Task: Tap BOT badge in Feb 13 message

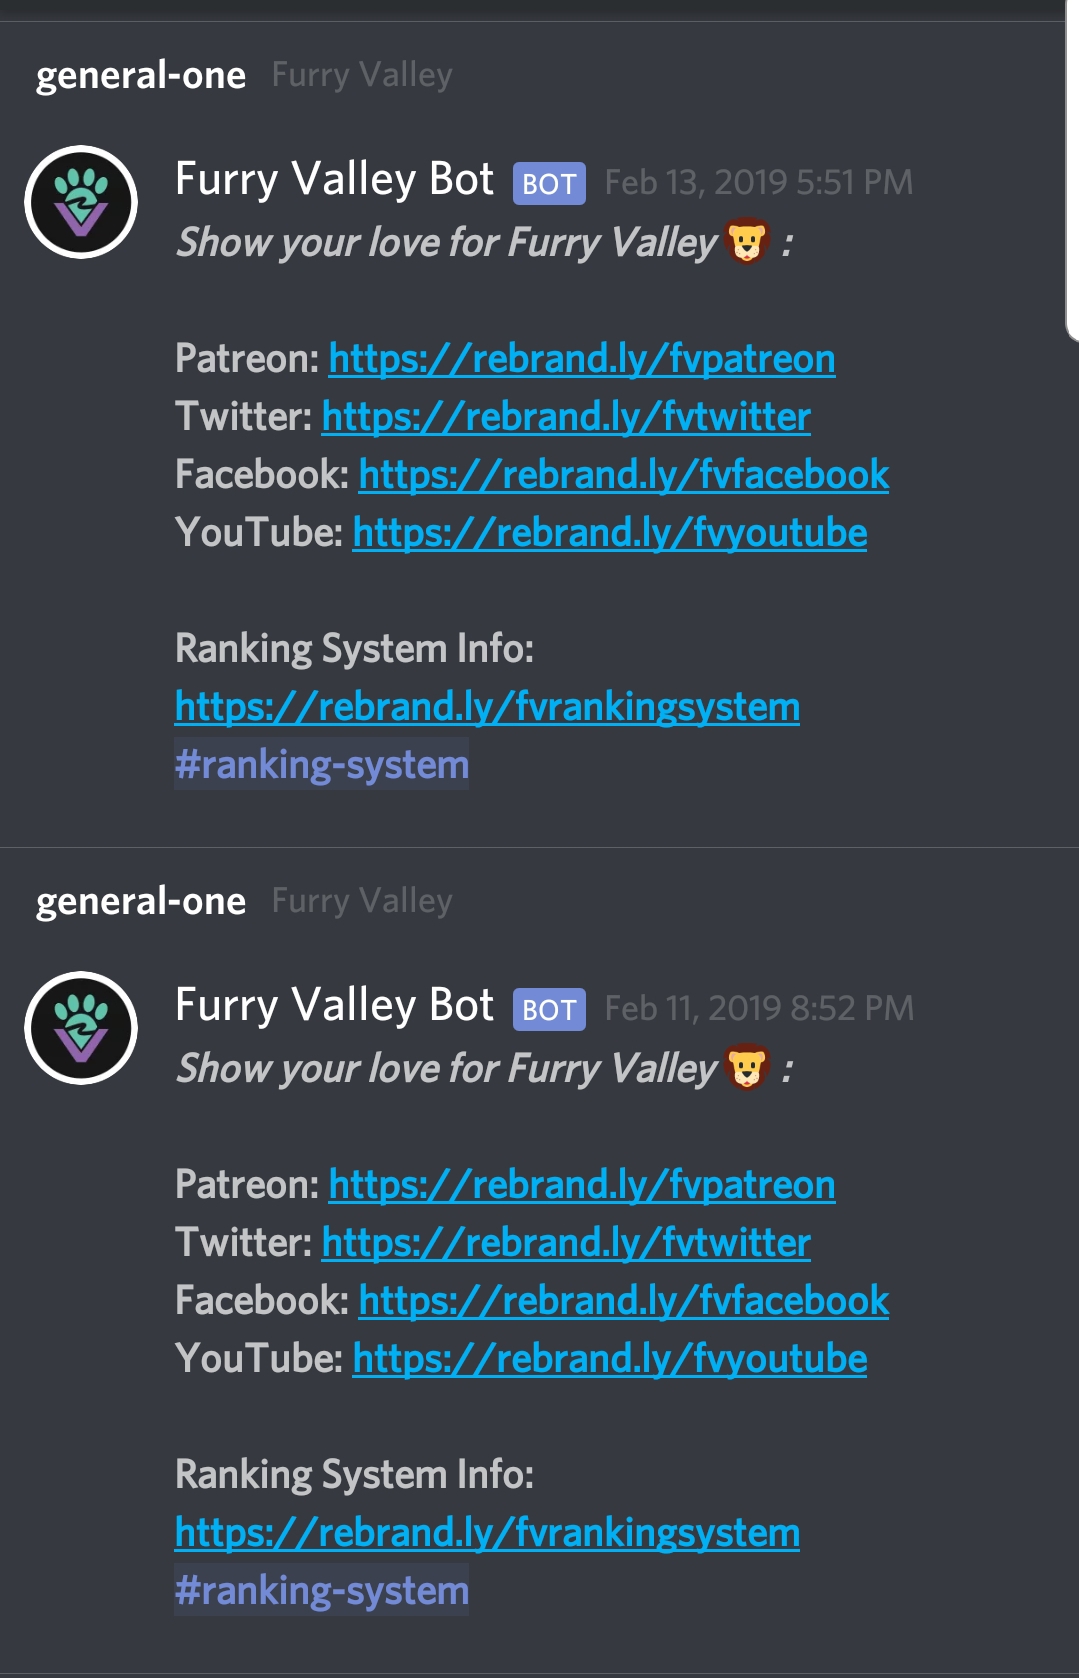Action: 549,184
